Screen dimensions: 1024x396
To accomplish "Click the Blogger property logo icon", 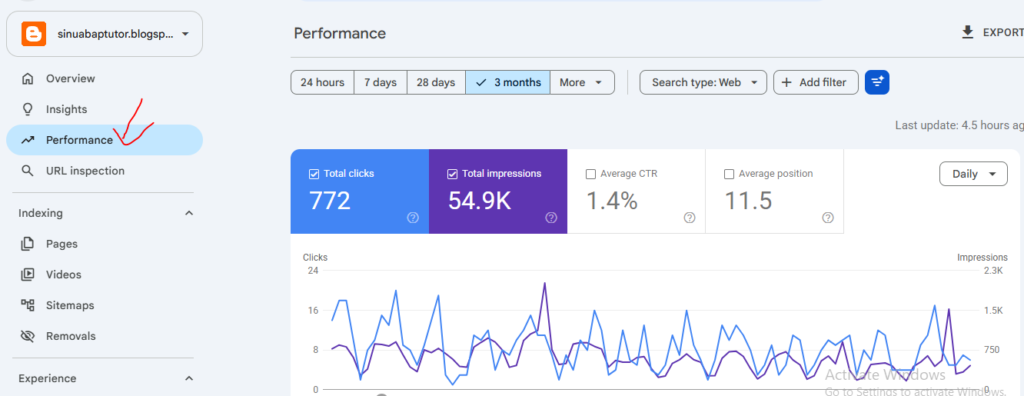I will [x=33, y=33].
